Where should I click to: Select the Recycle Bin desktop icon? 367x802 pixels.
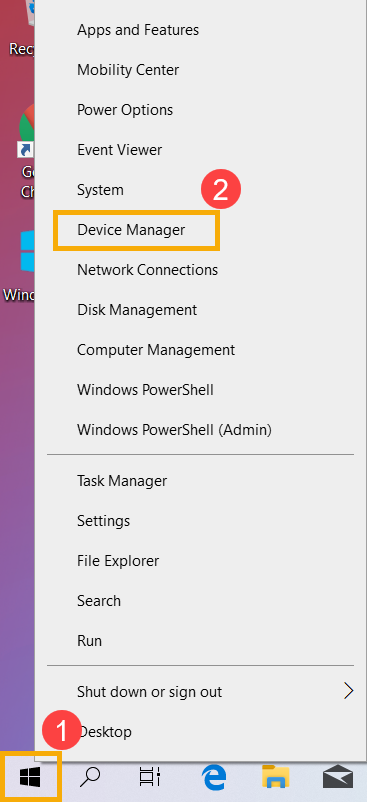pyautogui.click(x=21, y=28)
